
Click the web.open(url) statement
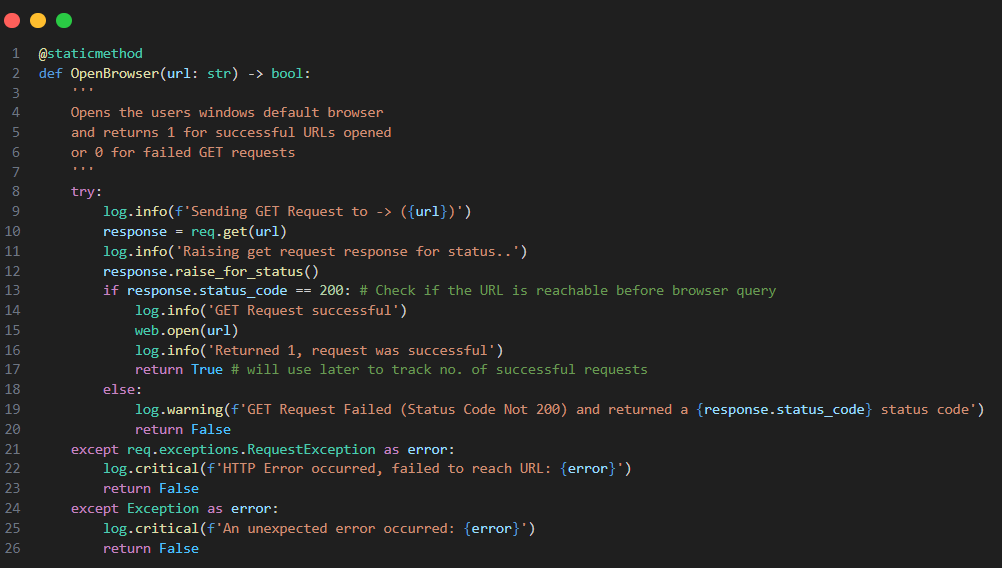[x=186, y=331]
